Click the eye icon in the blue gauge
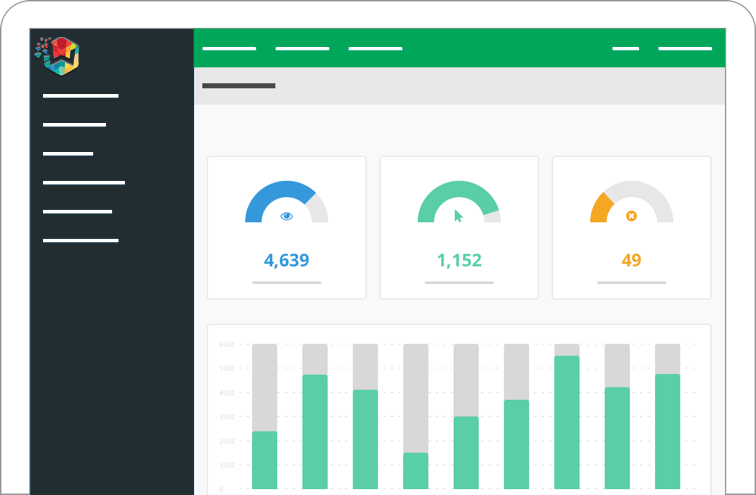The height and width of the screenshot is (495, 756). point(286,216)
